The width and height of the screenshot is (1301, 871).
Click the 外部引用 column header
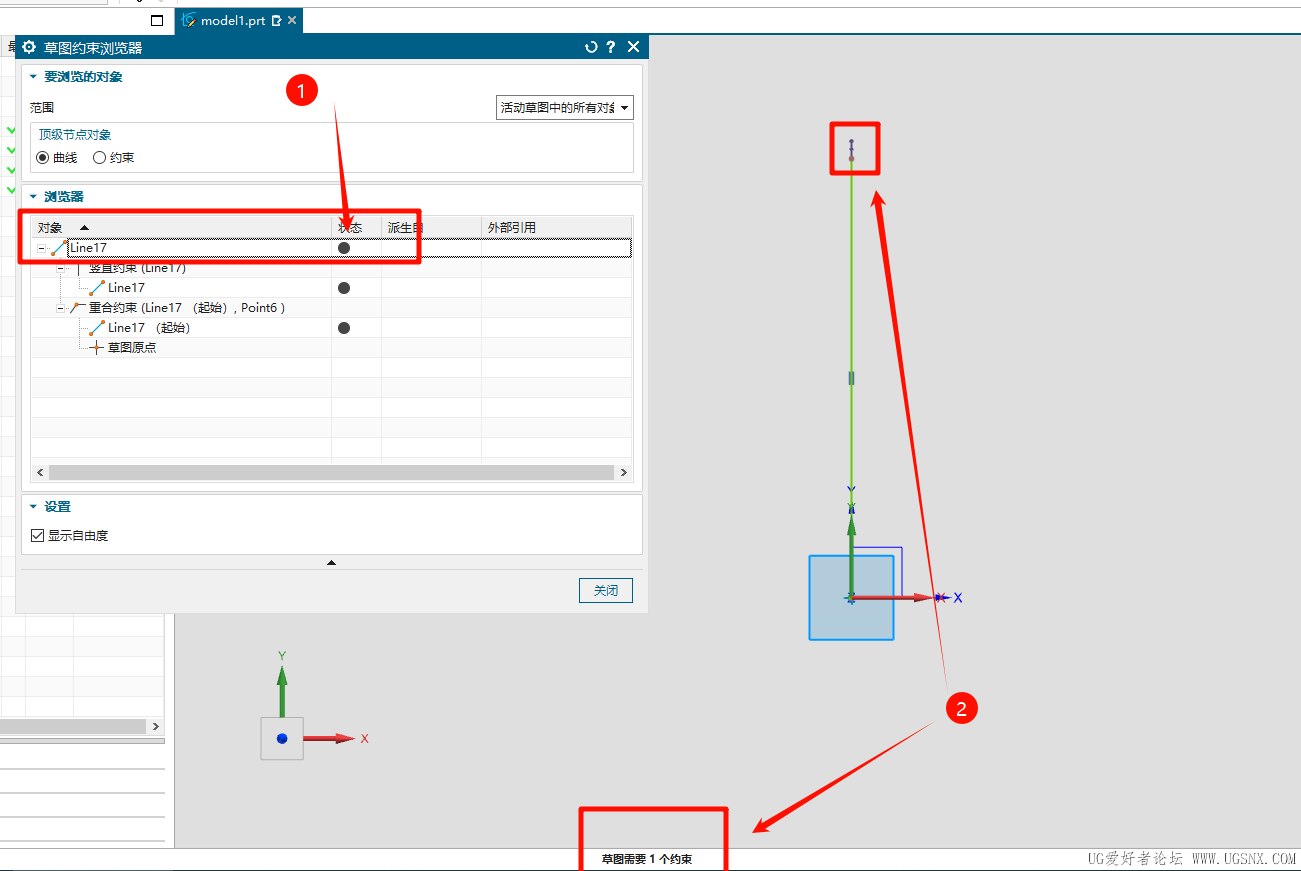(x=556, y=228)
